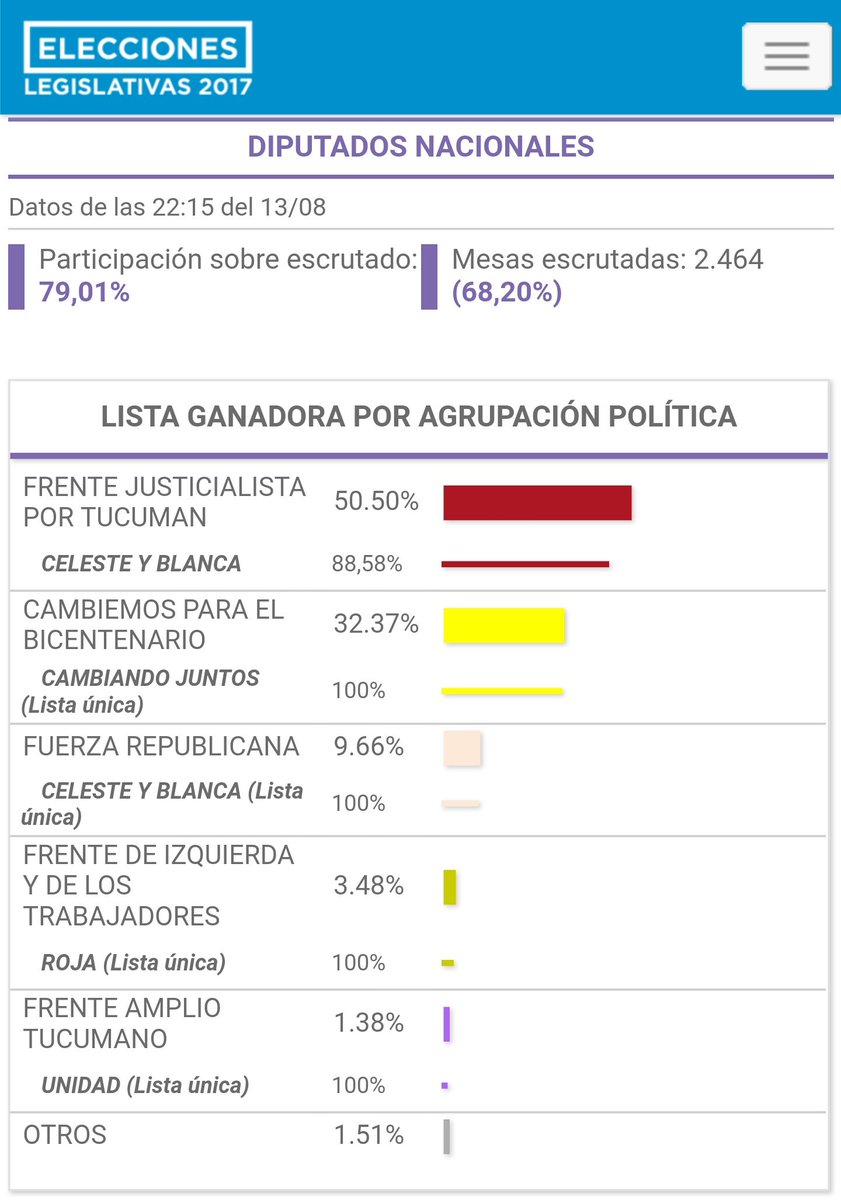841x1200 pixels.
Task: Click the Otros row label
Action: pyautogui.click(x=65, y=1136)
